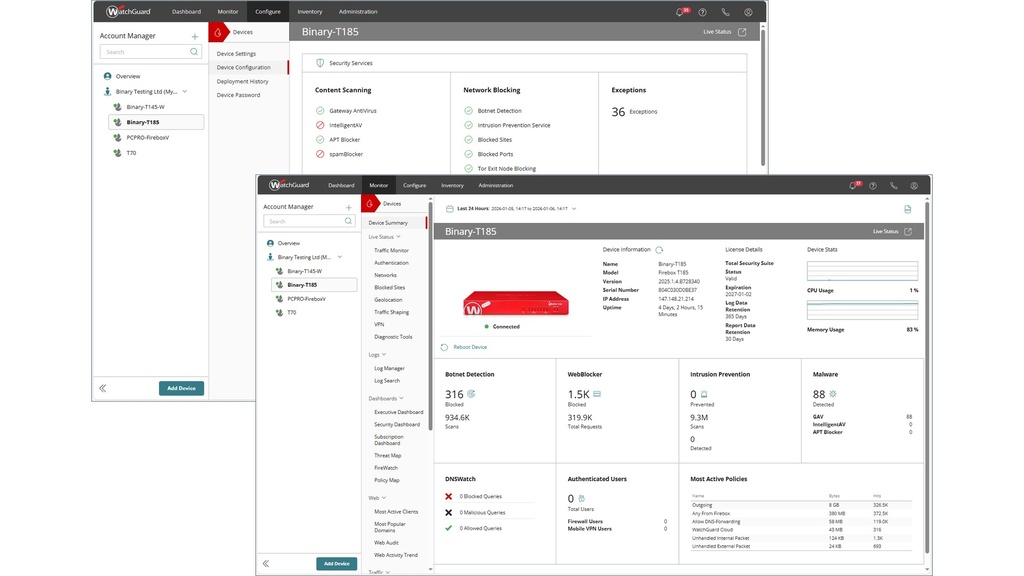The image size is (1024, 576).
Task: Click the Search field in the front Account Manager
Action: [309, 221]
